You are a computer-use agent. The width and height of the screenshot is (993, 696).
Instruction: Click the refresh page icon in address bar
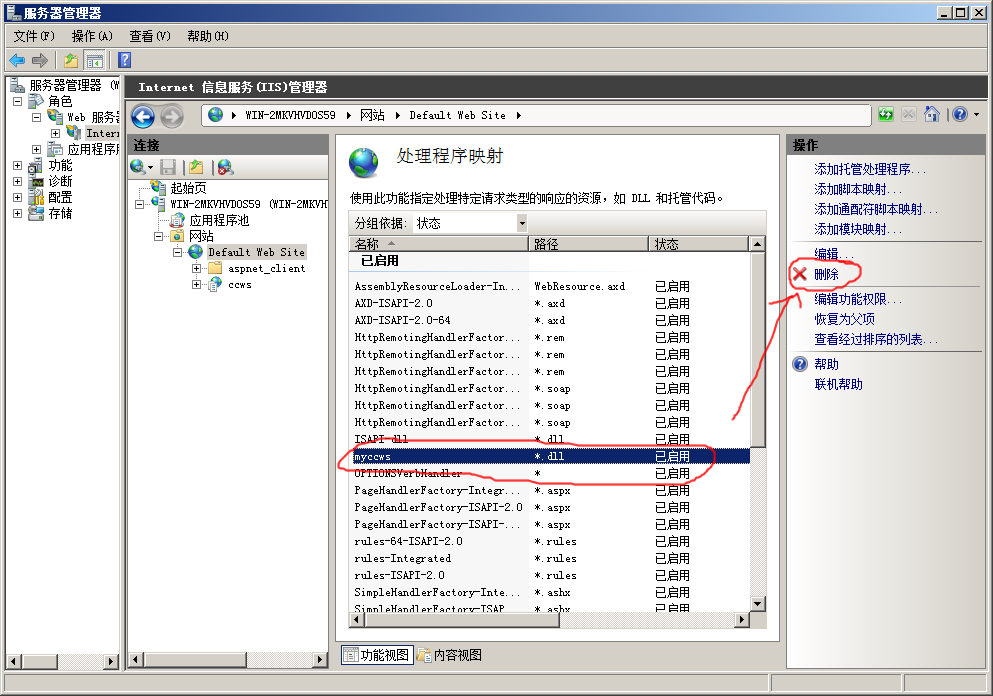886,115
